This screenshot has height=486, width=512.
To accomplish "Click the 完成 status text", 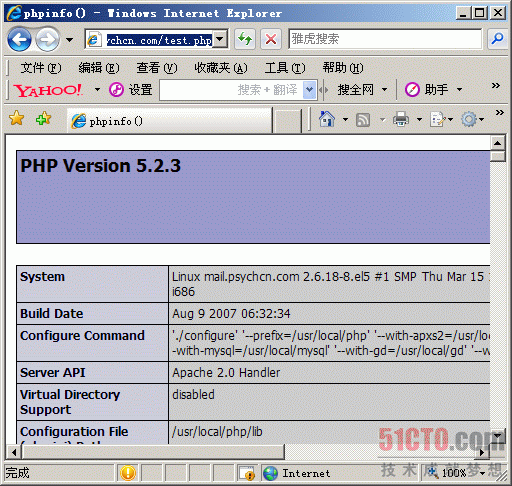I will click(18, 473).
